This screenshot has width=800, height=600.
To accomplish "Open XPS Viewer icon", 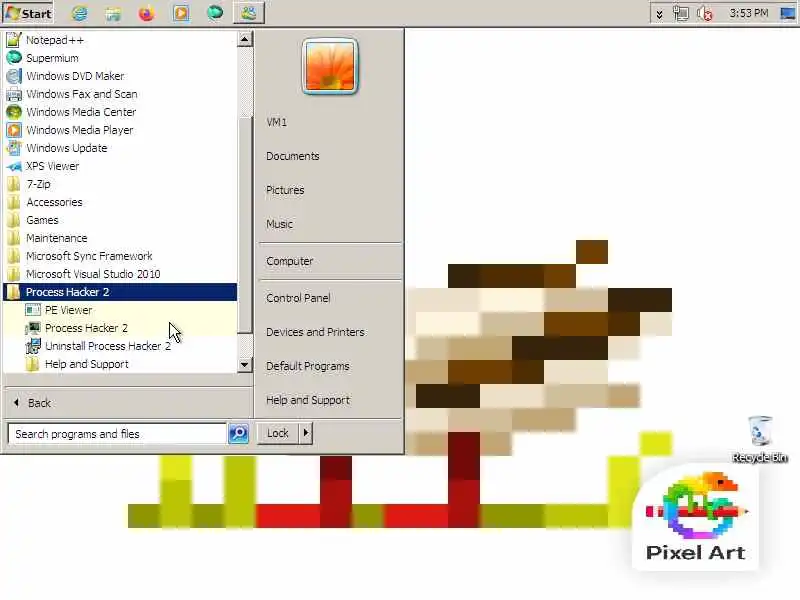I will click(14, 166).
